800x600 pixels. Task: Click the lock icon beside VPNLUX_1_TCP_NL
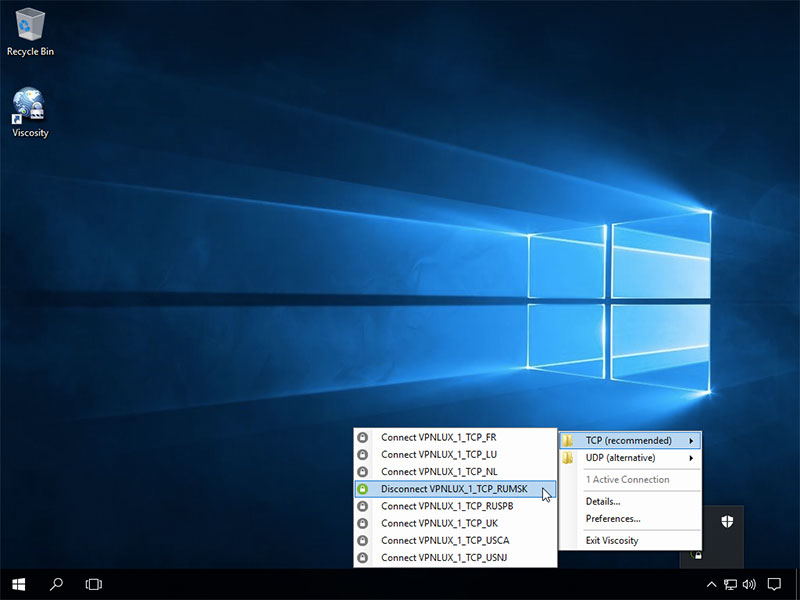click(363, 471)
